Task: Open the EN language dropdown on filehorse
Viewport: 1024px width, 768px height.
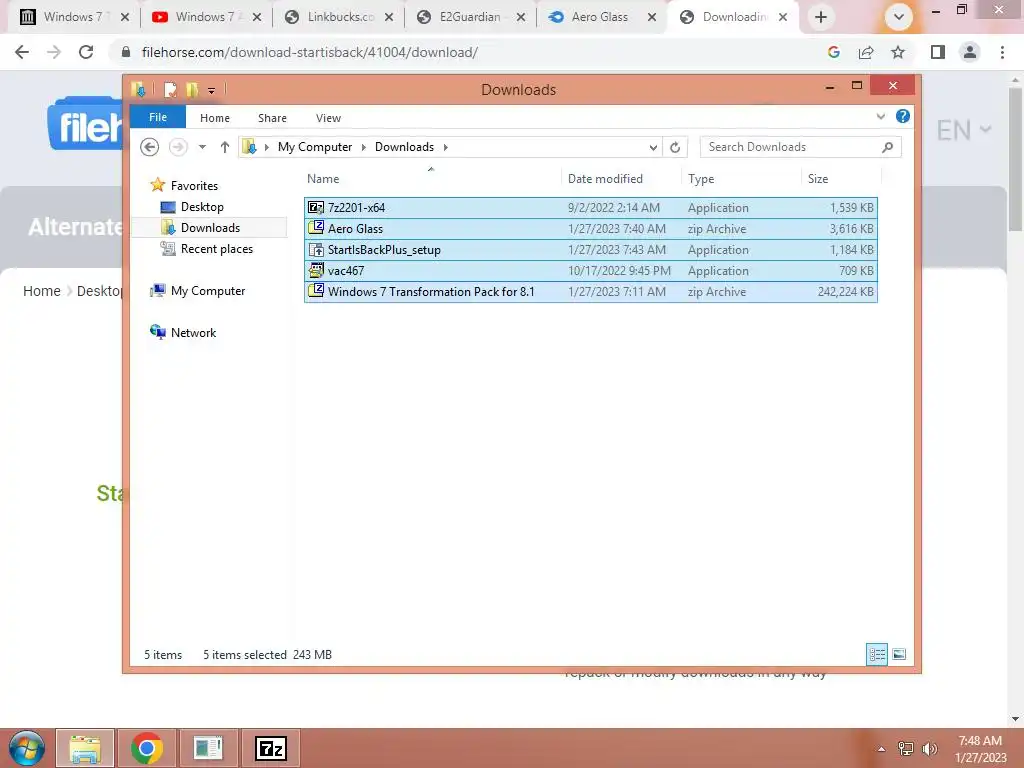Action: (964, 130)
